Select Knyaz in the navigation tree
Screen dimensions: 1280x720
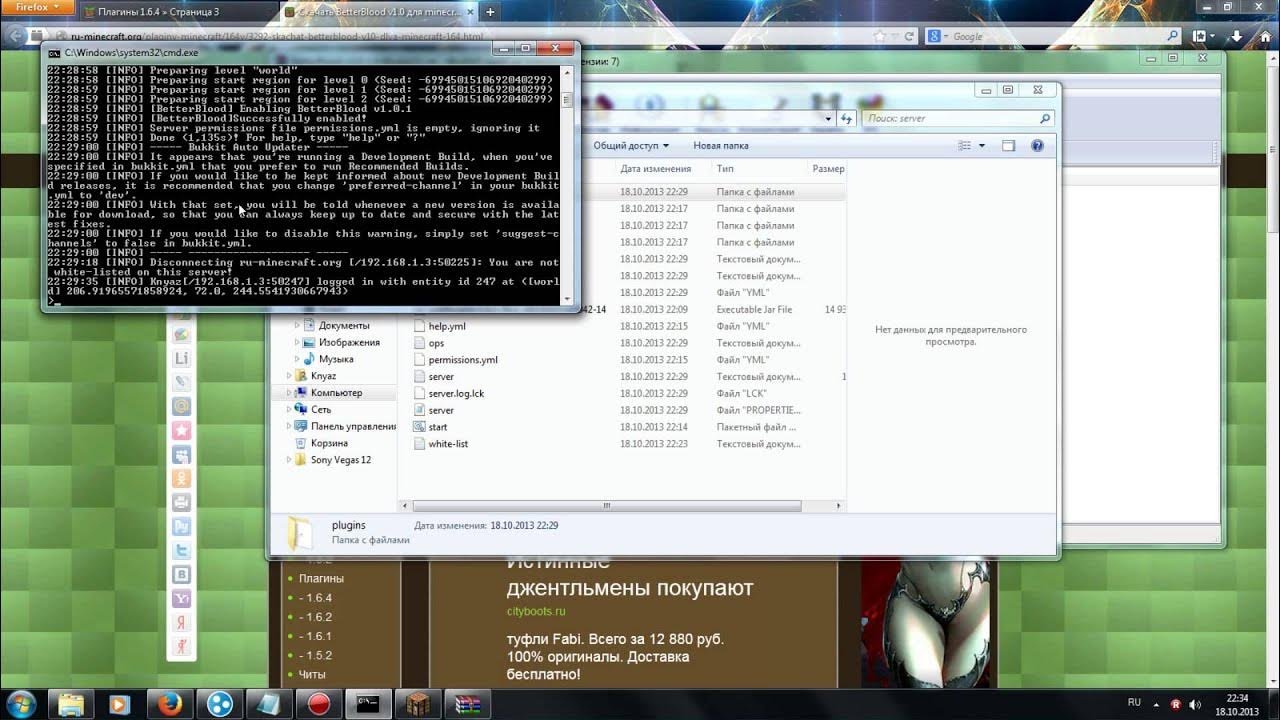tap(322, 376)
